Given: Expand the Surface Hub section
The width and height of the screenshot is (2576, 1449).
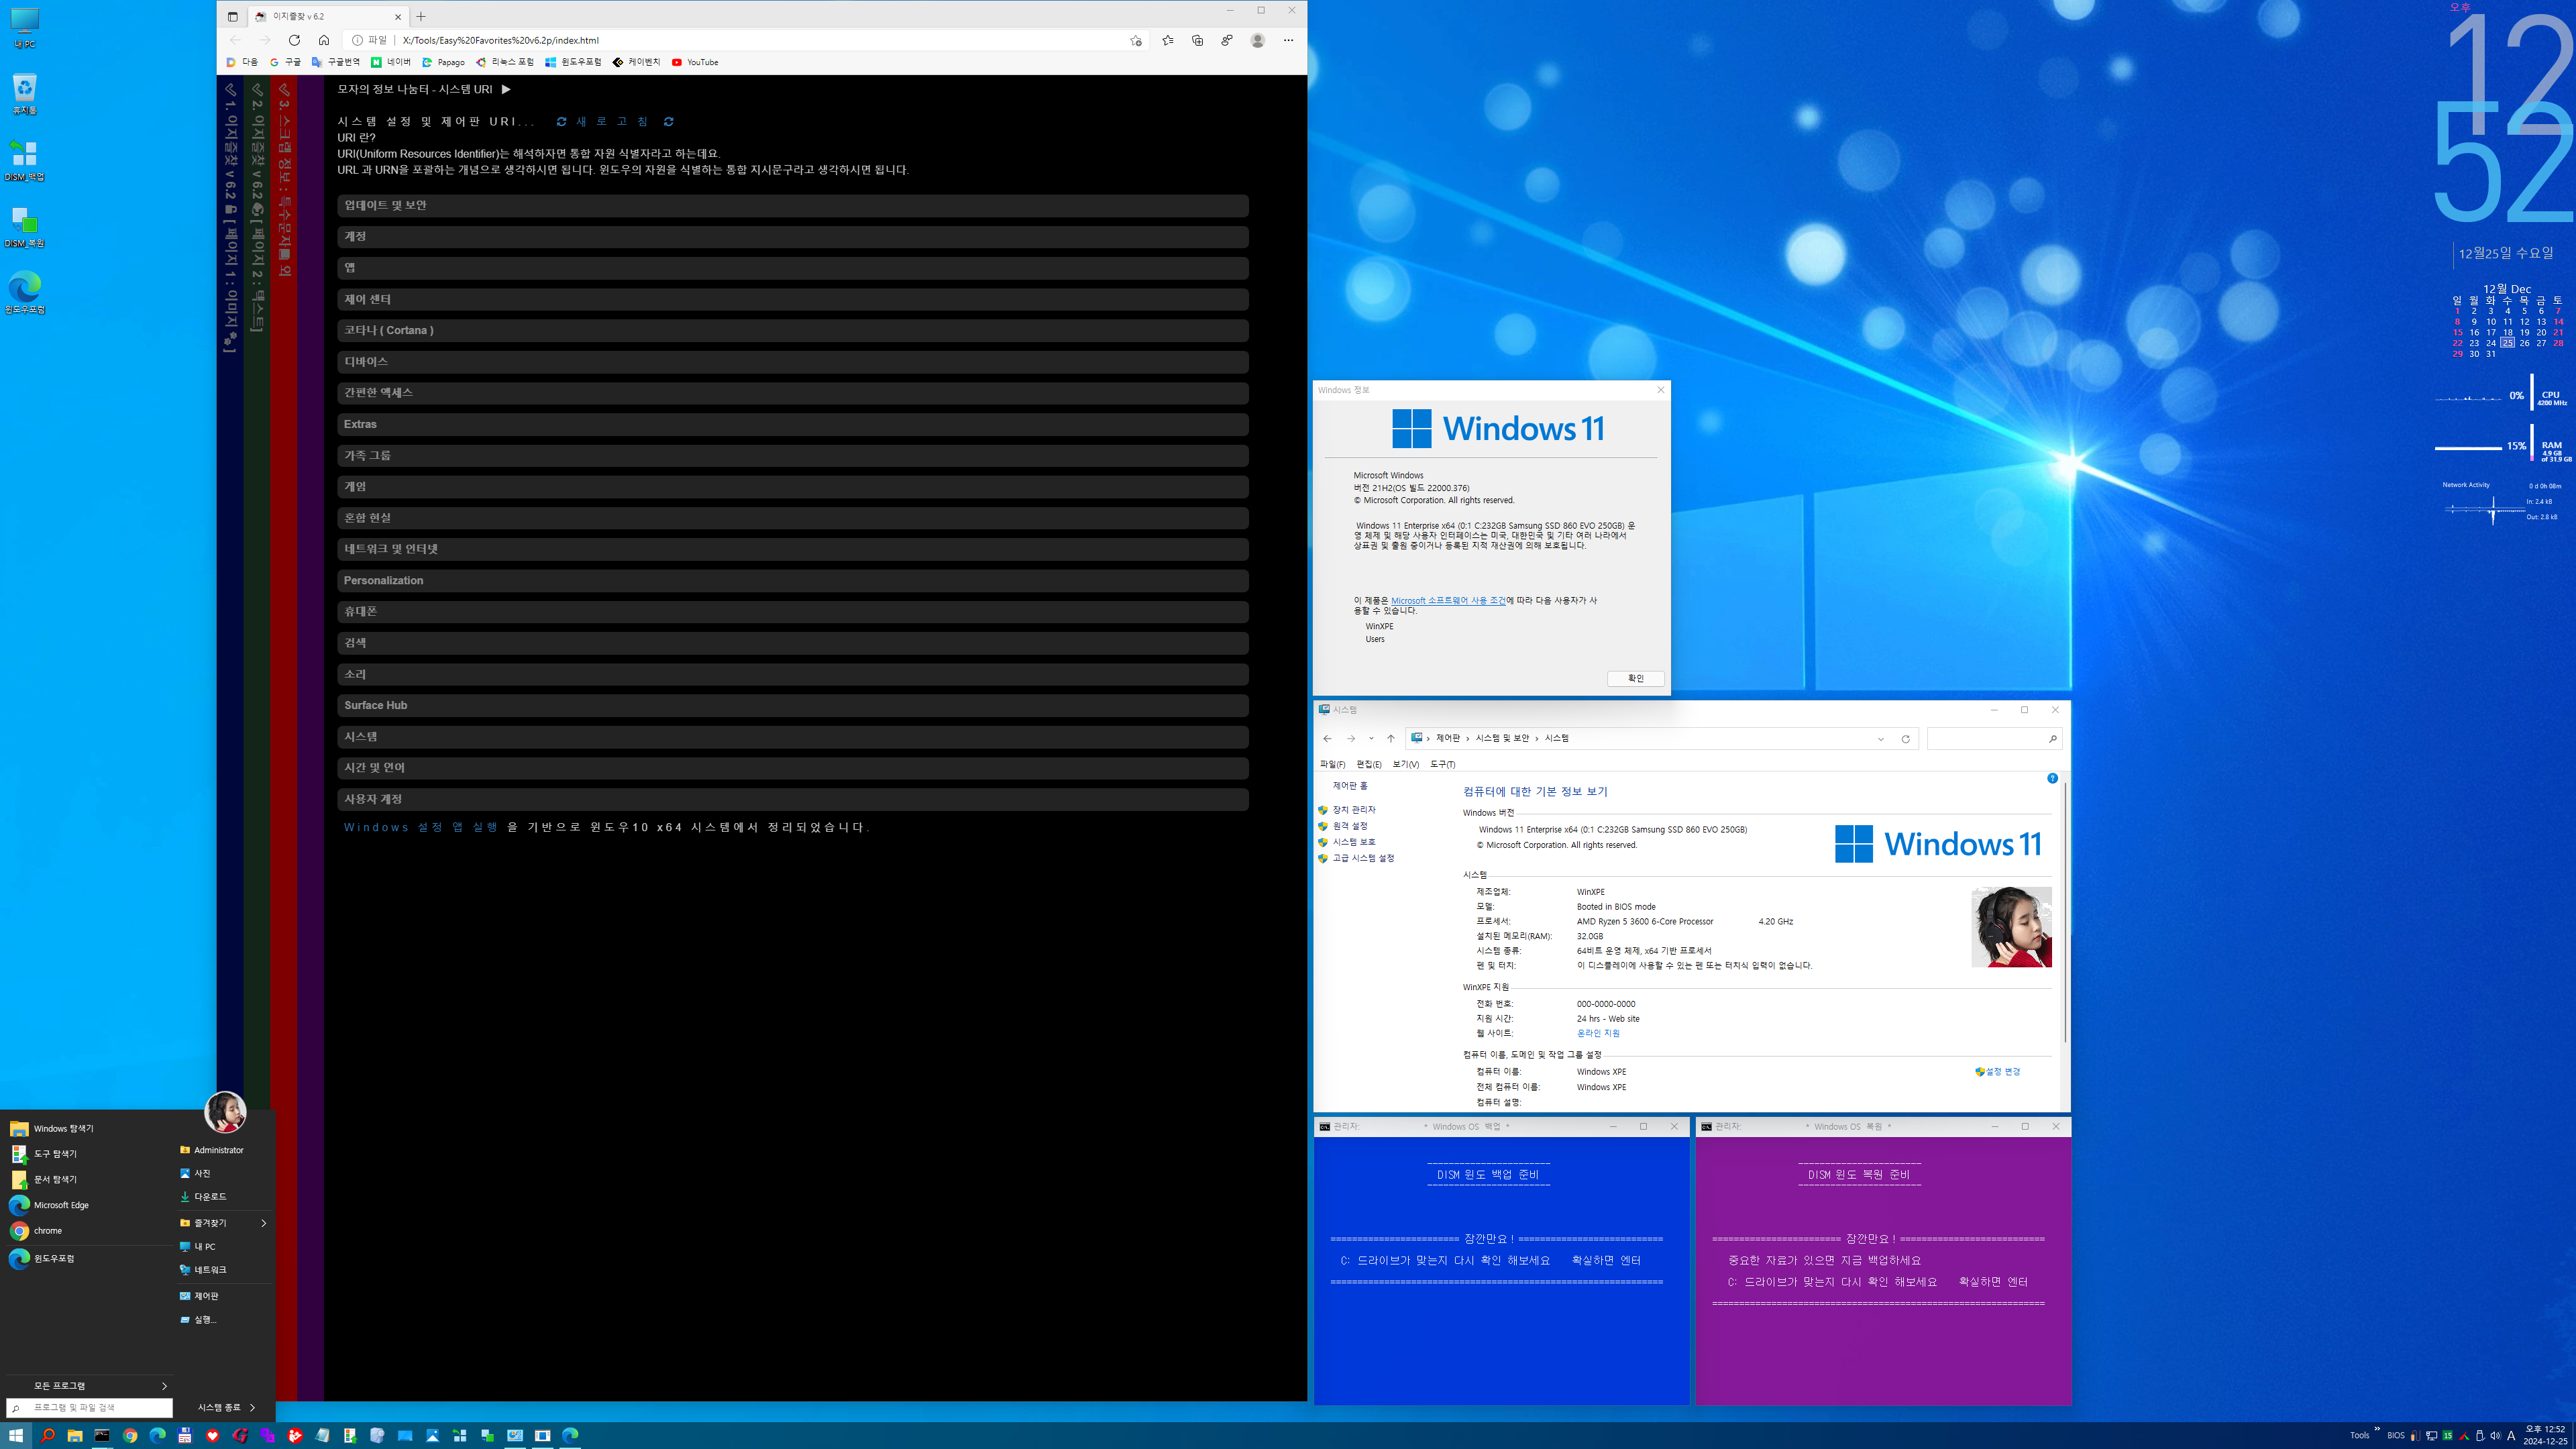Looking at the screenshot, I should [792, 705].
